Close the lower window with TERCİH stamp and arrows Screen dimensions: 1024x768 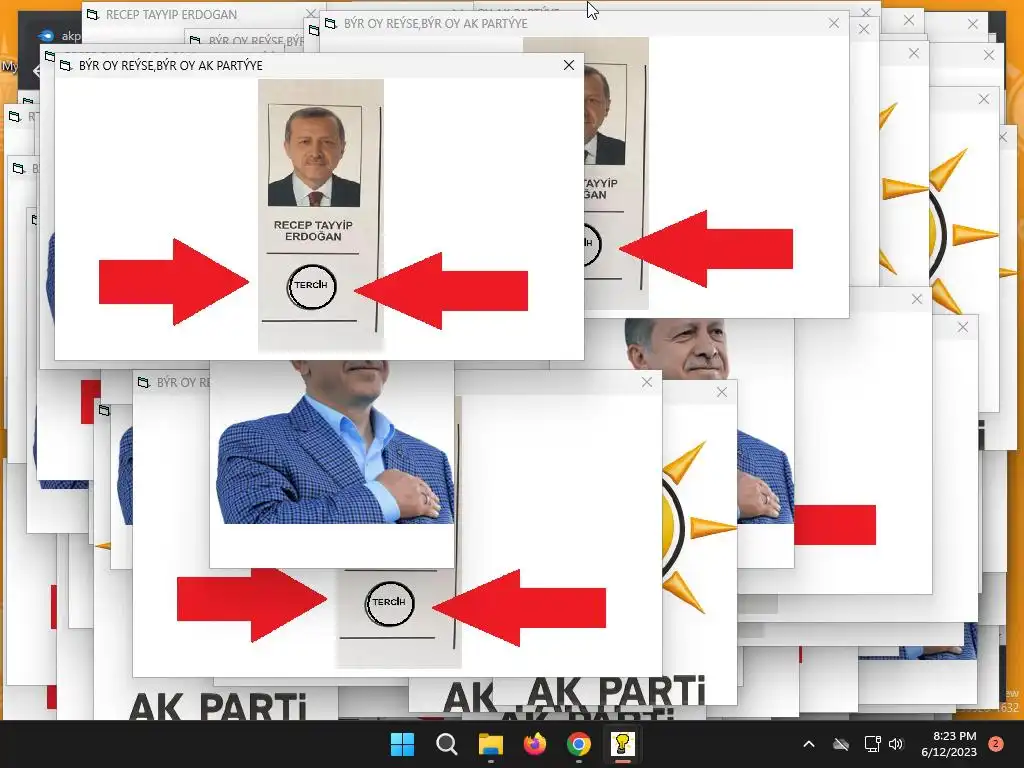[647, 383]
